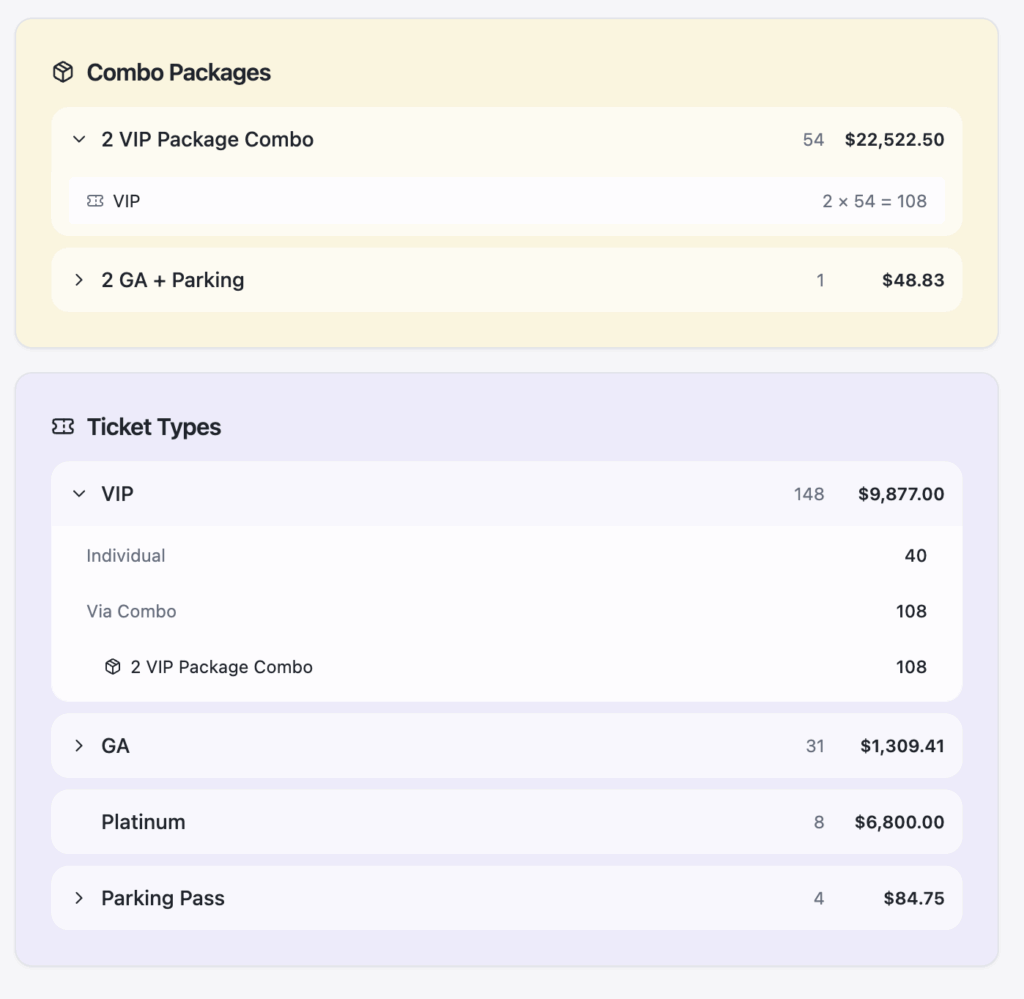The height and width of the screenshot is (999, 1024).
Task: Click the Combo Packages section heading
Action: pyautogui.click(x=178, y=72)
